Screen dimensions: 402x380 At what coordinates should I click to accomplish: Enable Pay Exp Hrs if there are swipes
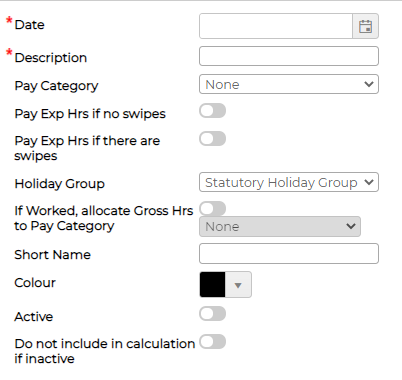[213, 139]
